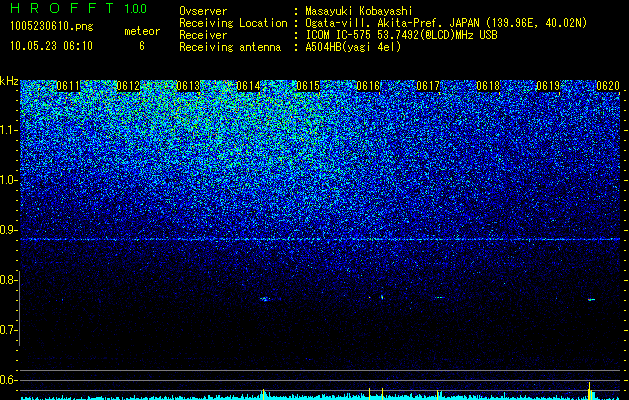629x400 pixels.
Task: Click the 0.6 kHz axis label
Action: (x=9, y=380)
